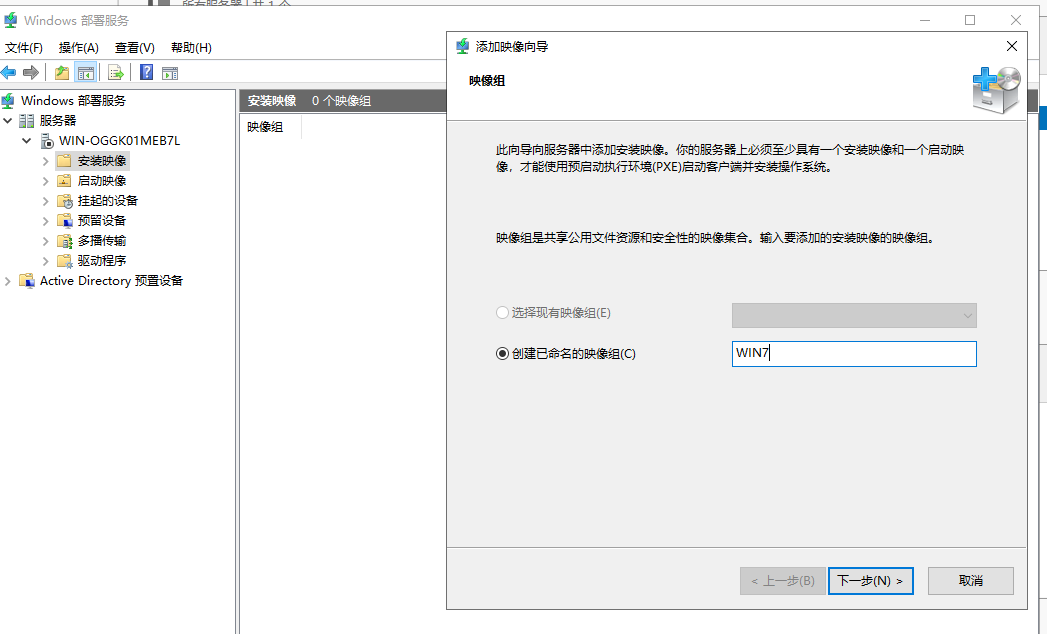Viewport: 1047px width, 634px height.
Task: Maximize the Windows 部署服务 window
Action: pyautogui.click(x=970, y=20)
